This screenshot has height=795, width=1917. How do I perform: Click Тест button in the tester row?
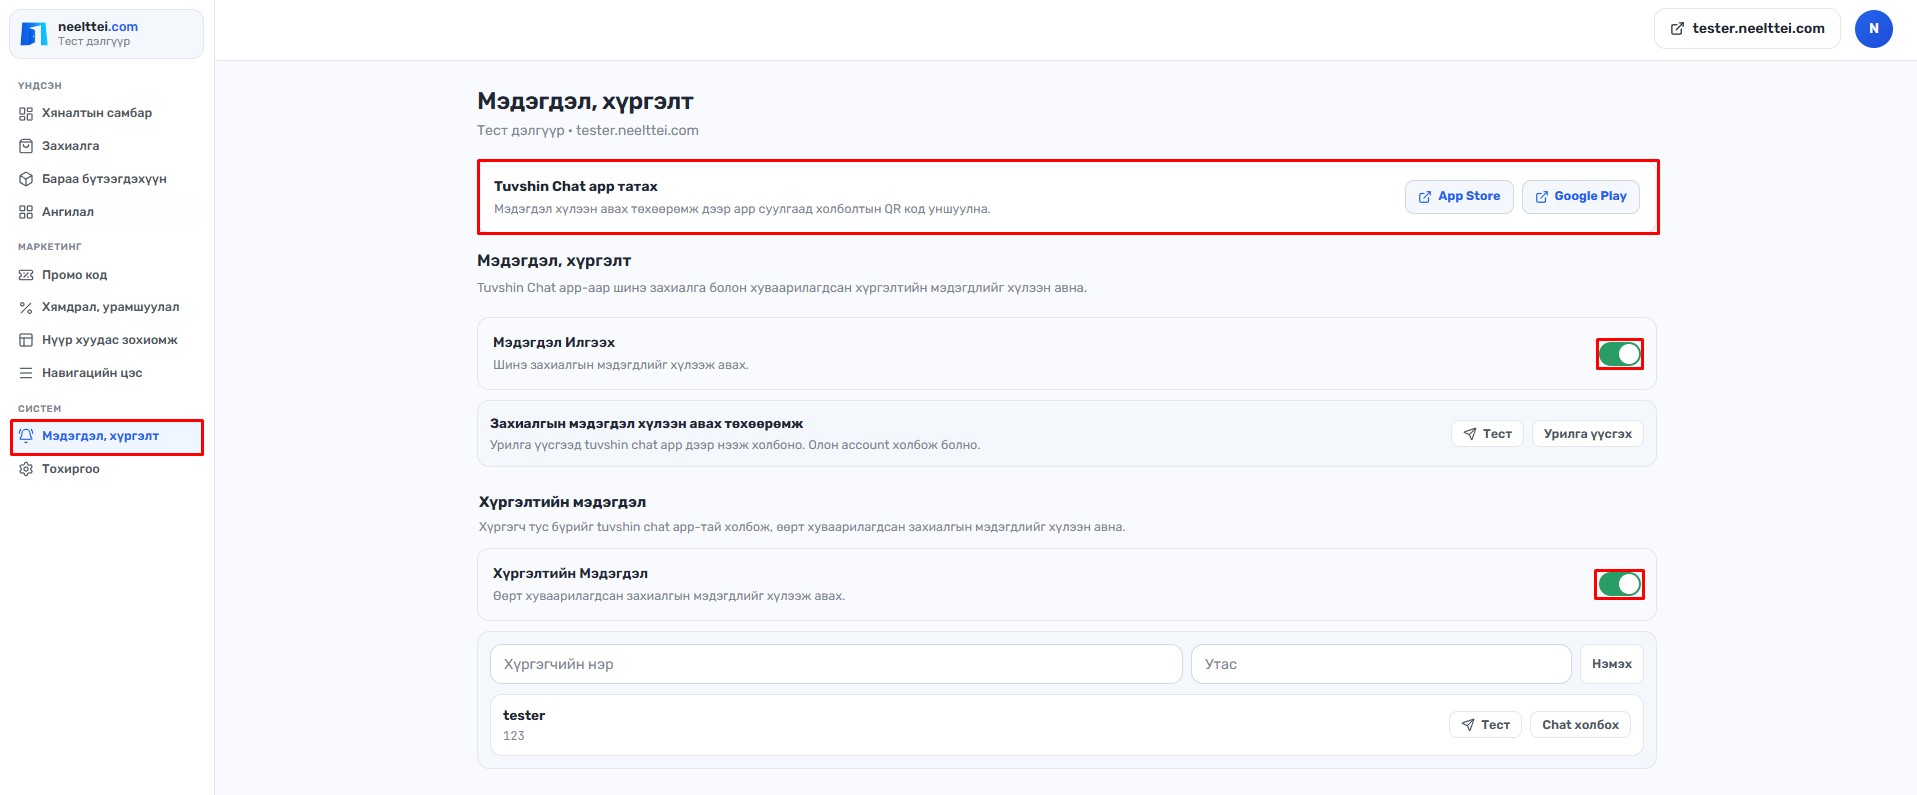(x=1485, y=725)
